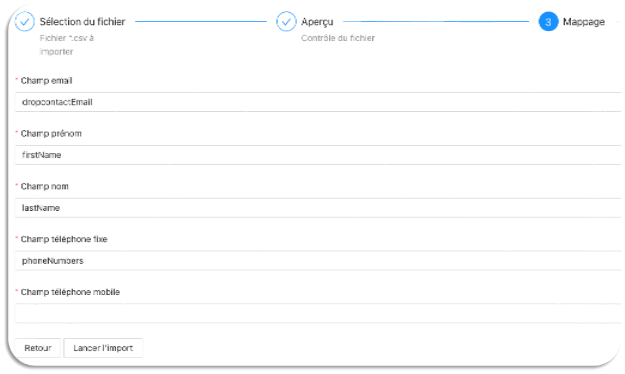Click the Champ téléphone fixe label
The image size is (625, 374).
pyautogui.click(x=64, y=239)
